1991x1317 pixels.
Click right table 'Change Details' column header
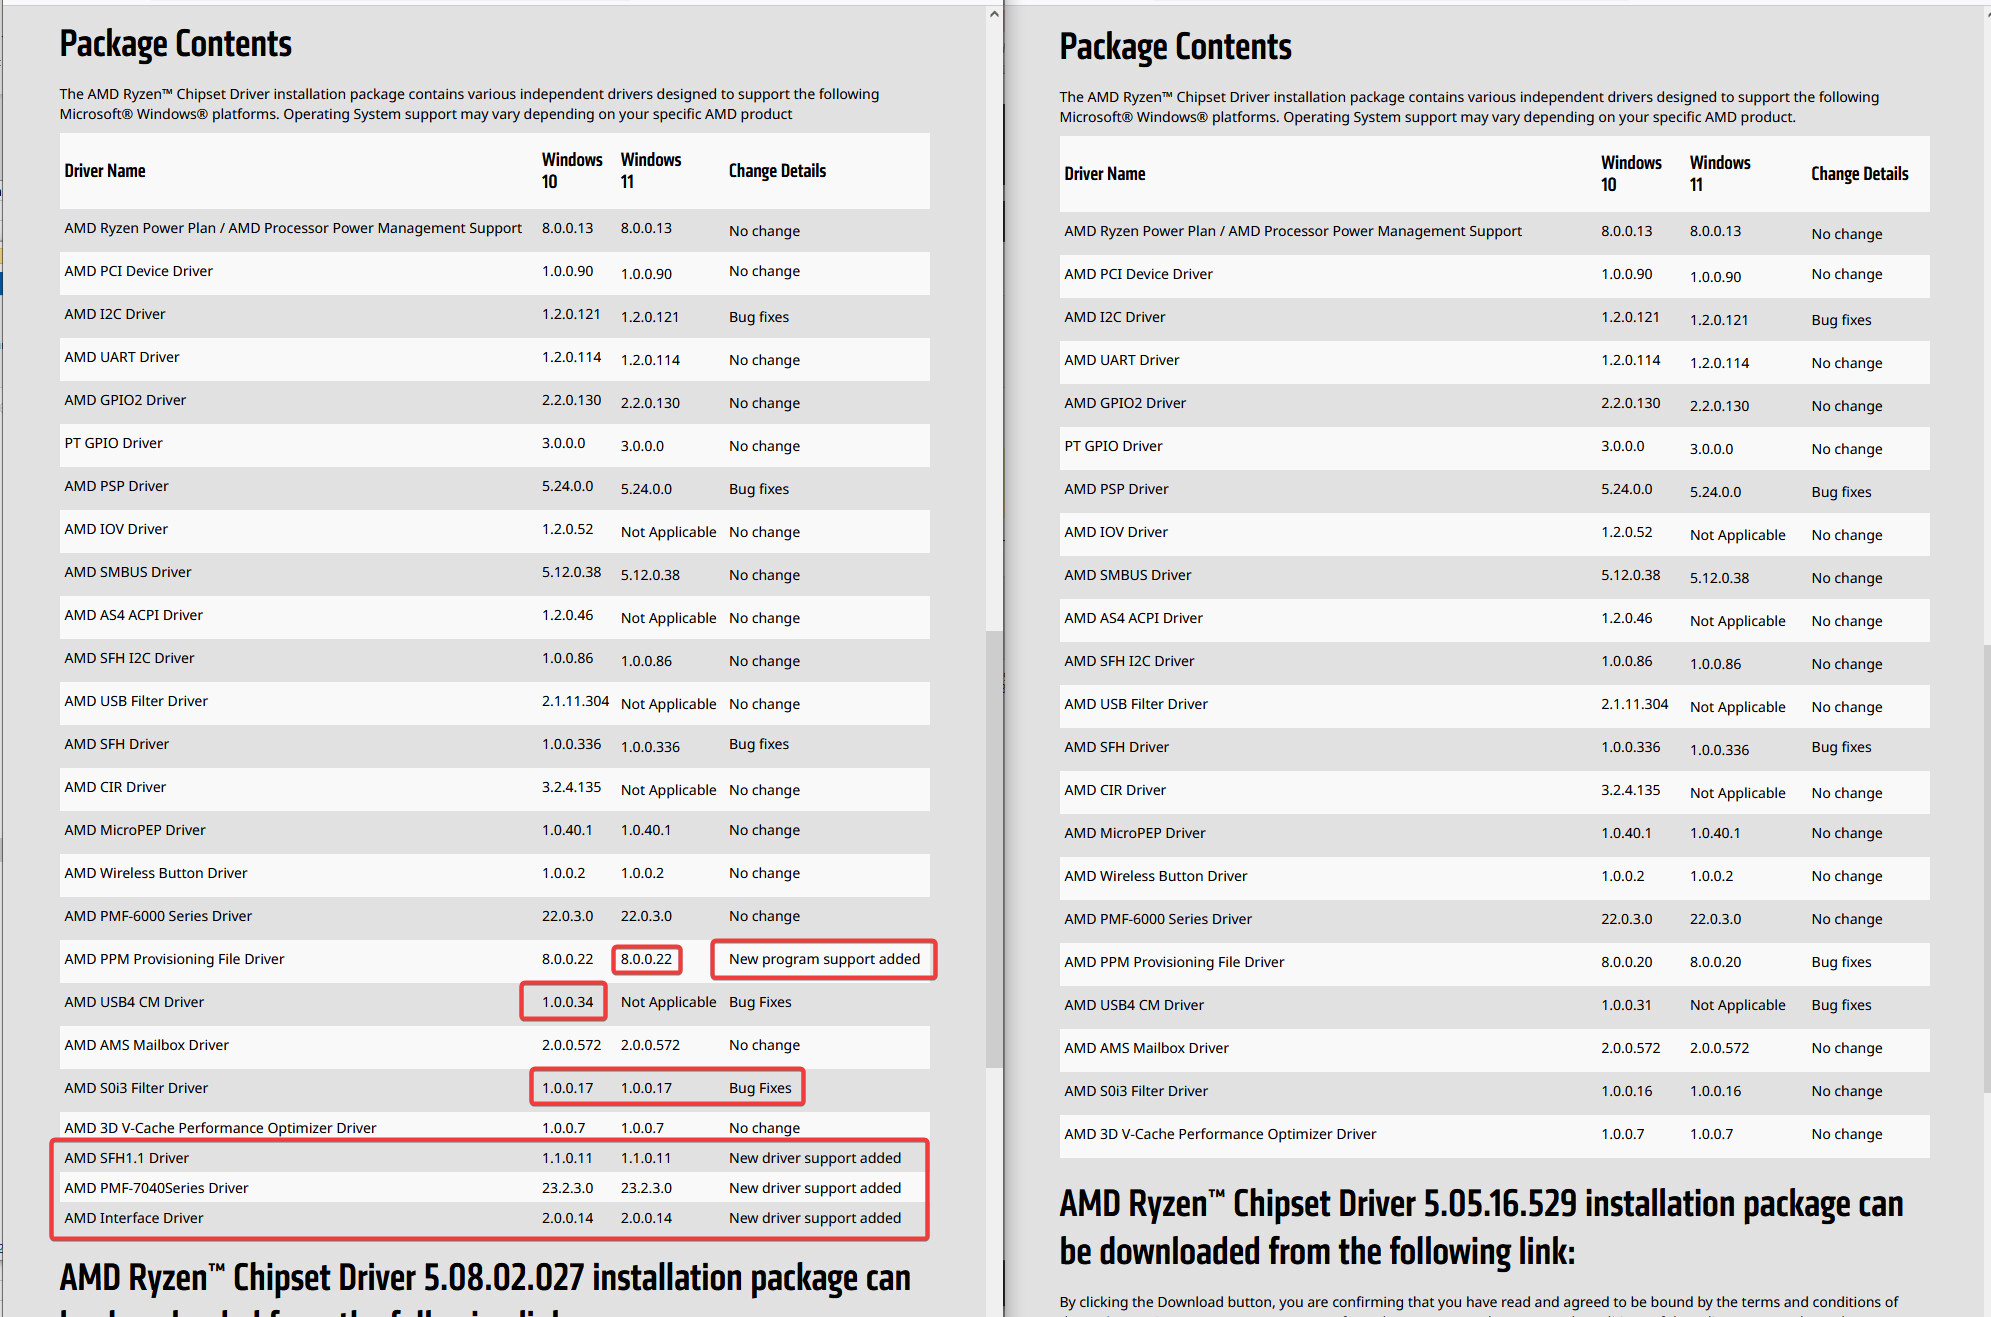[x=1859, y=174]
